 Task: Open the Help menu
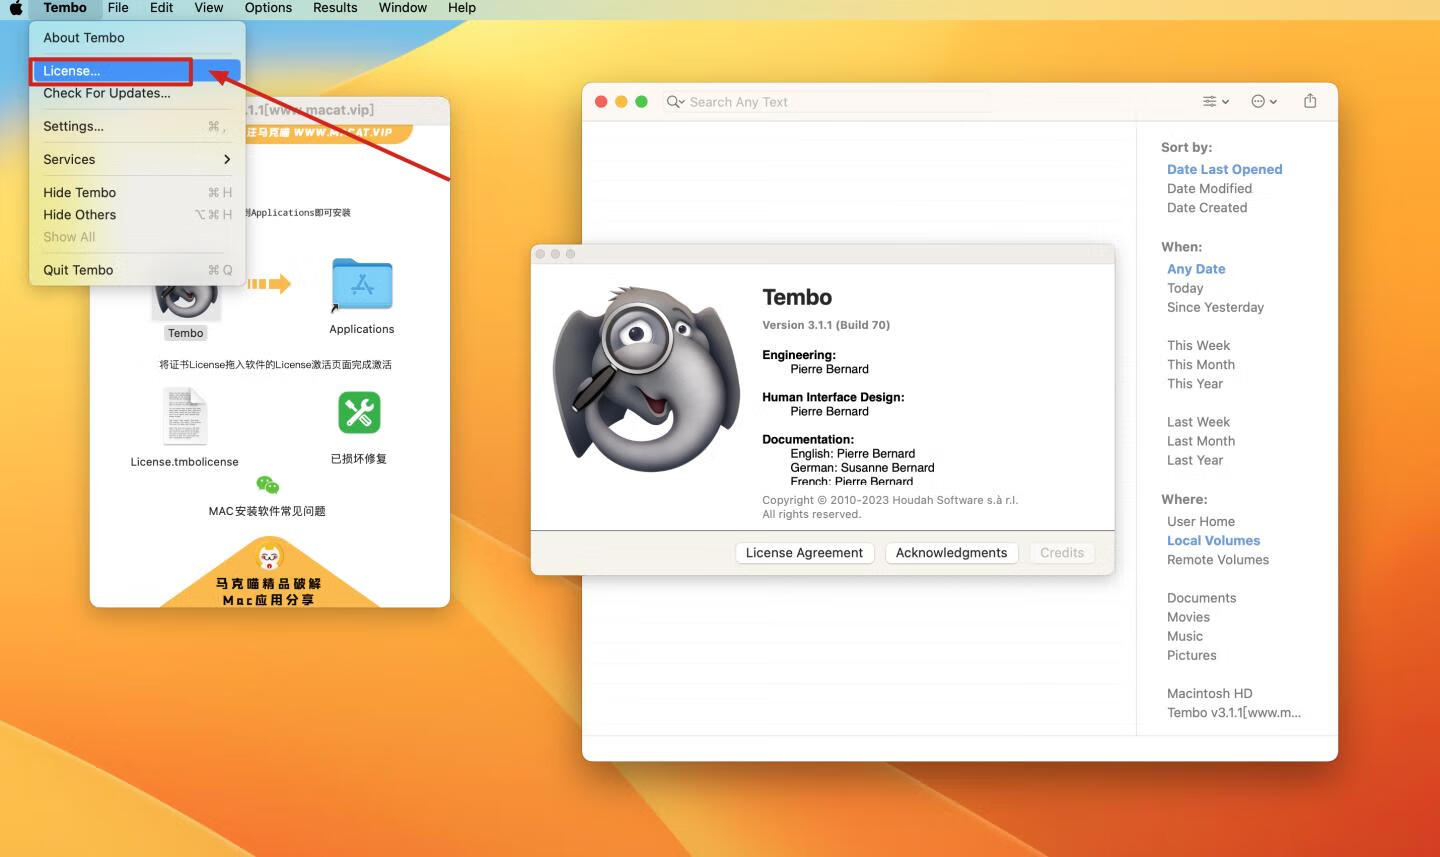[x=462, y=8]
